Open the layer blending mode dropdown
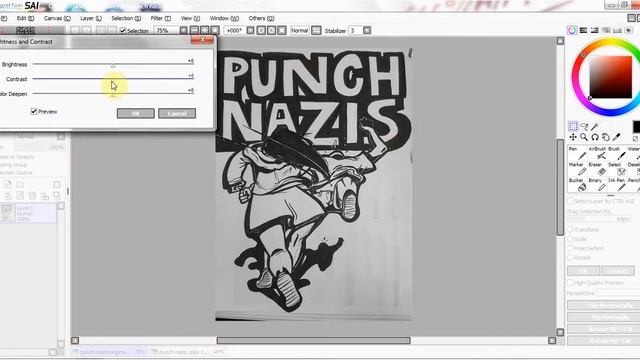The height and width of the screenshot is (360, 640). click(x=61, y=136)
